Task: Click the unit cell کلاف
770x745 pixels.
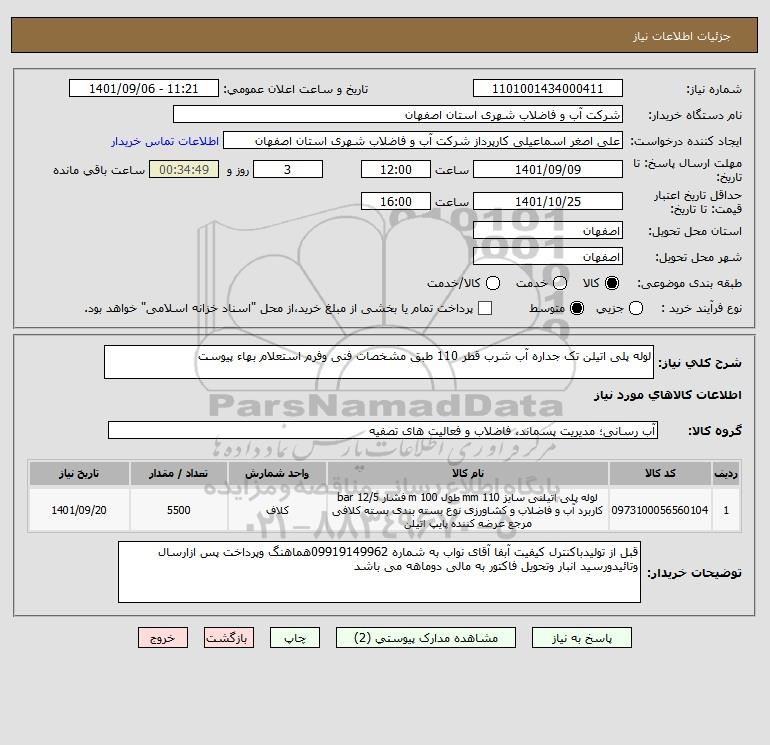Action: (277, 510)
